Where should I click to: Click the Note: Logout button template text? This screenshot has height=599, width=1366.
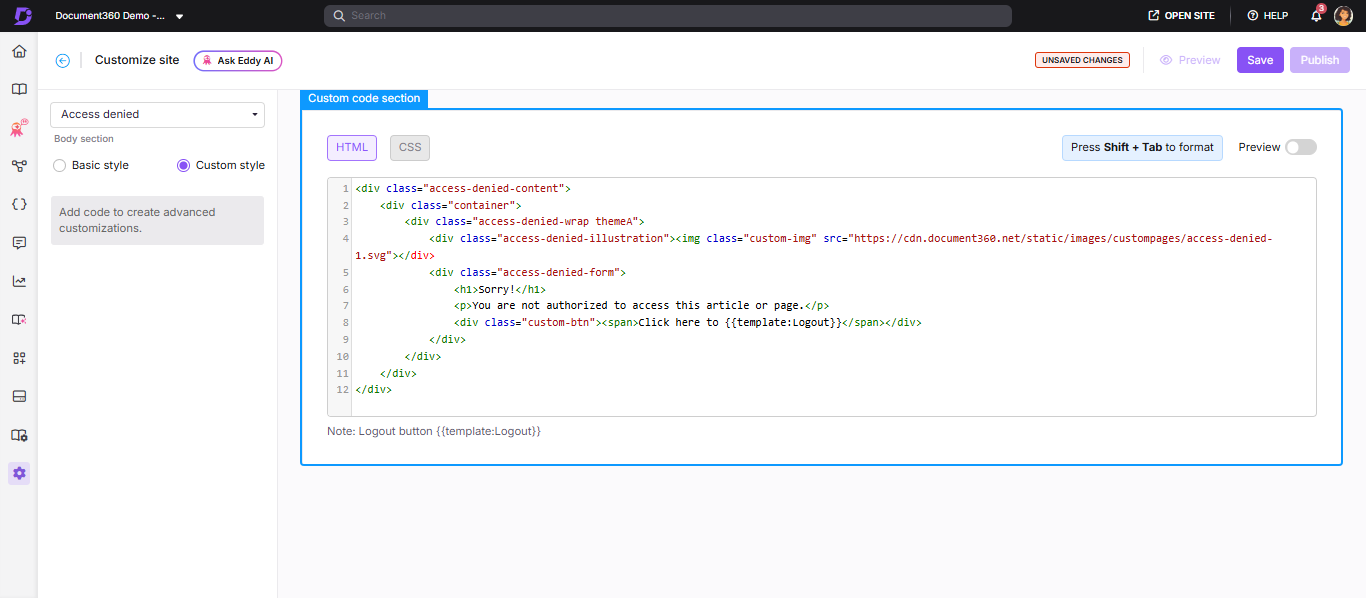(434, 431)
